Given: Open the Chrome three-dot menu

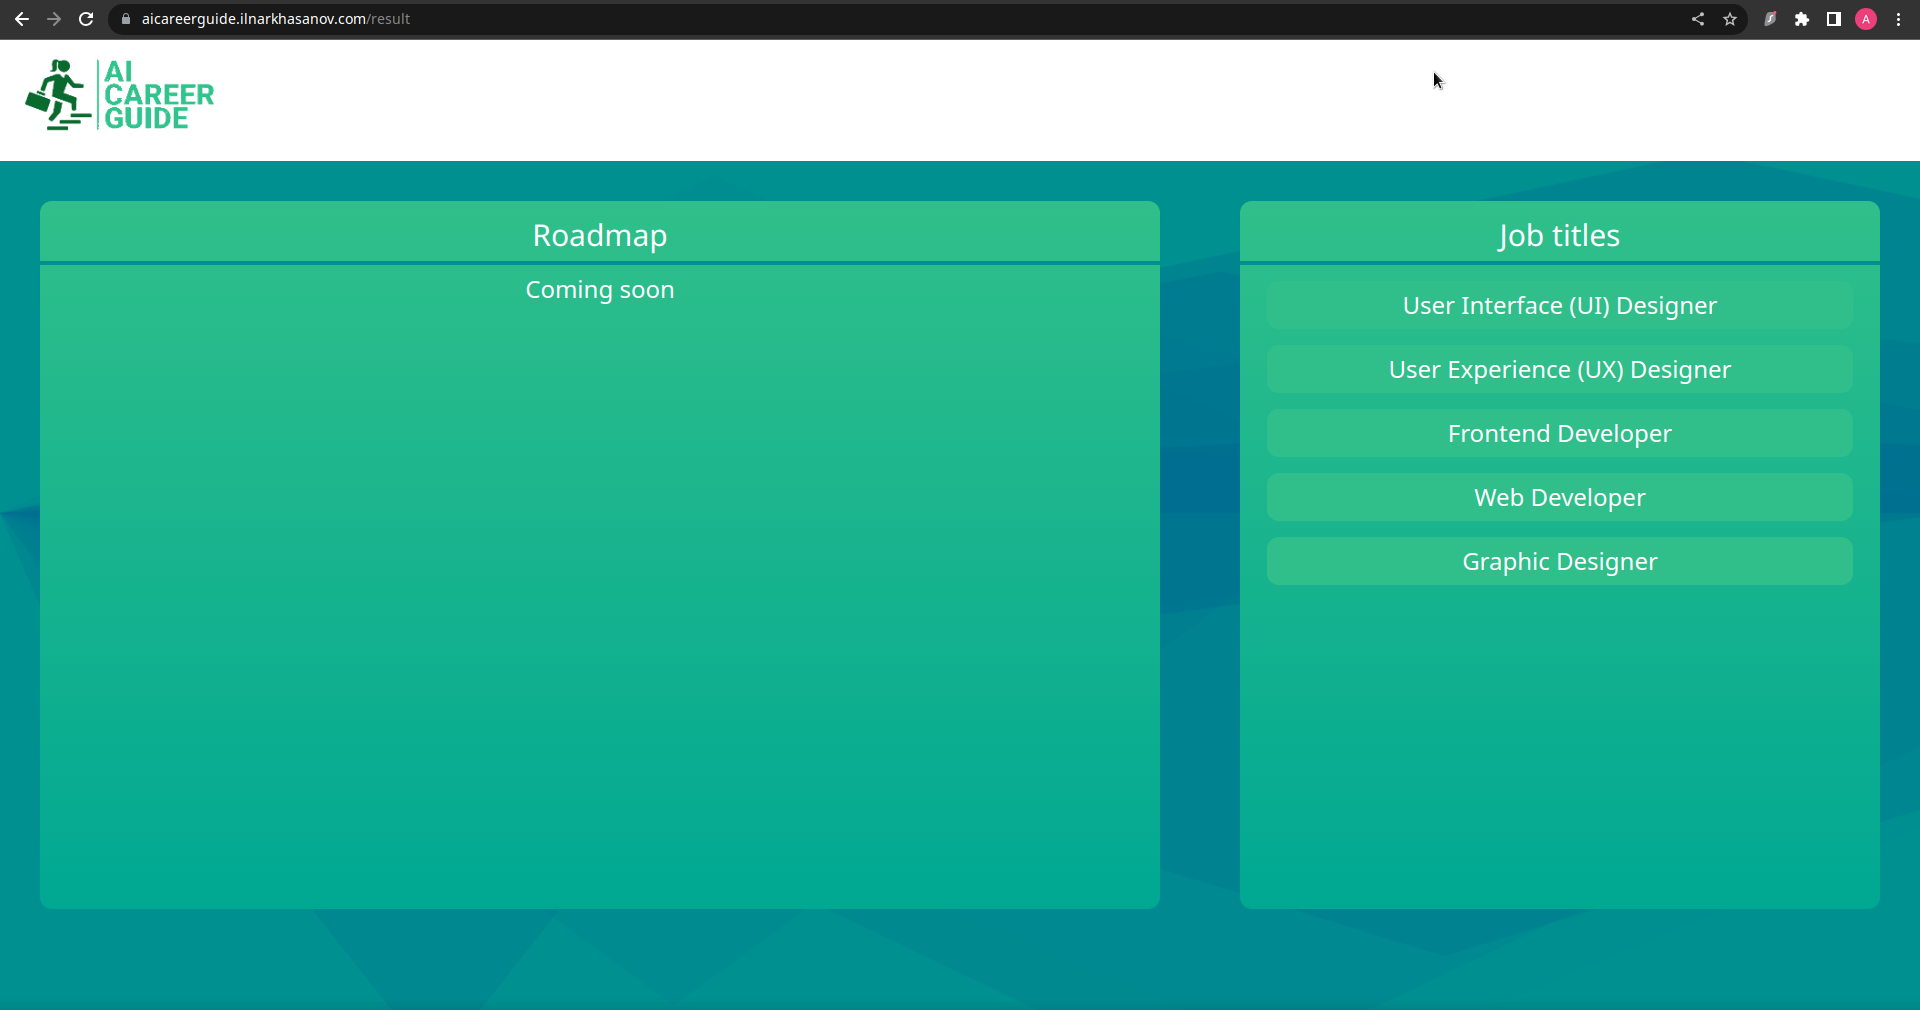Looking at the screenshot, I should pyautogui.click(x=1898, y=19).
